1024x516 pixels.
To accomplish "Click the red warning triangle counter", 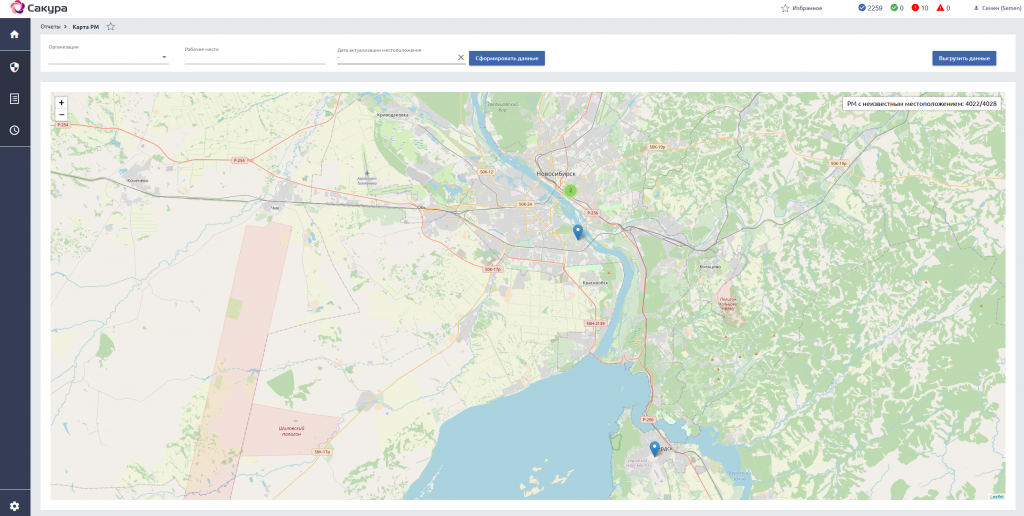I will [943, 8].
